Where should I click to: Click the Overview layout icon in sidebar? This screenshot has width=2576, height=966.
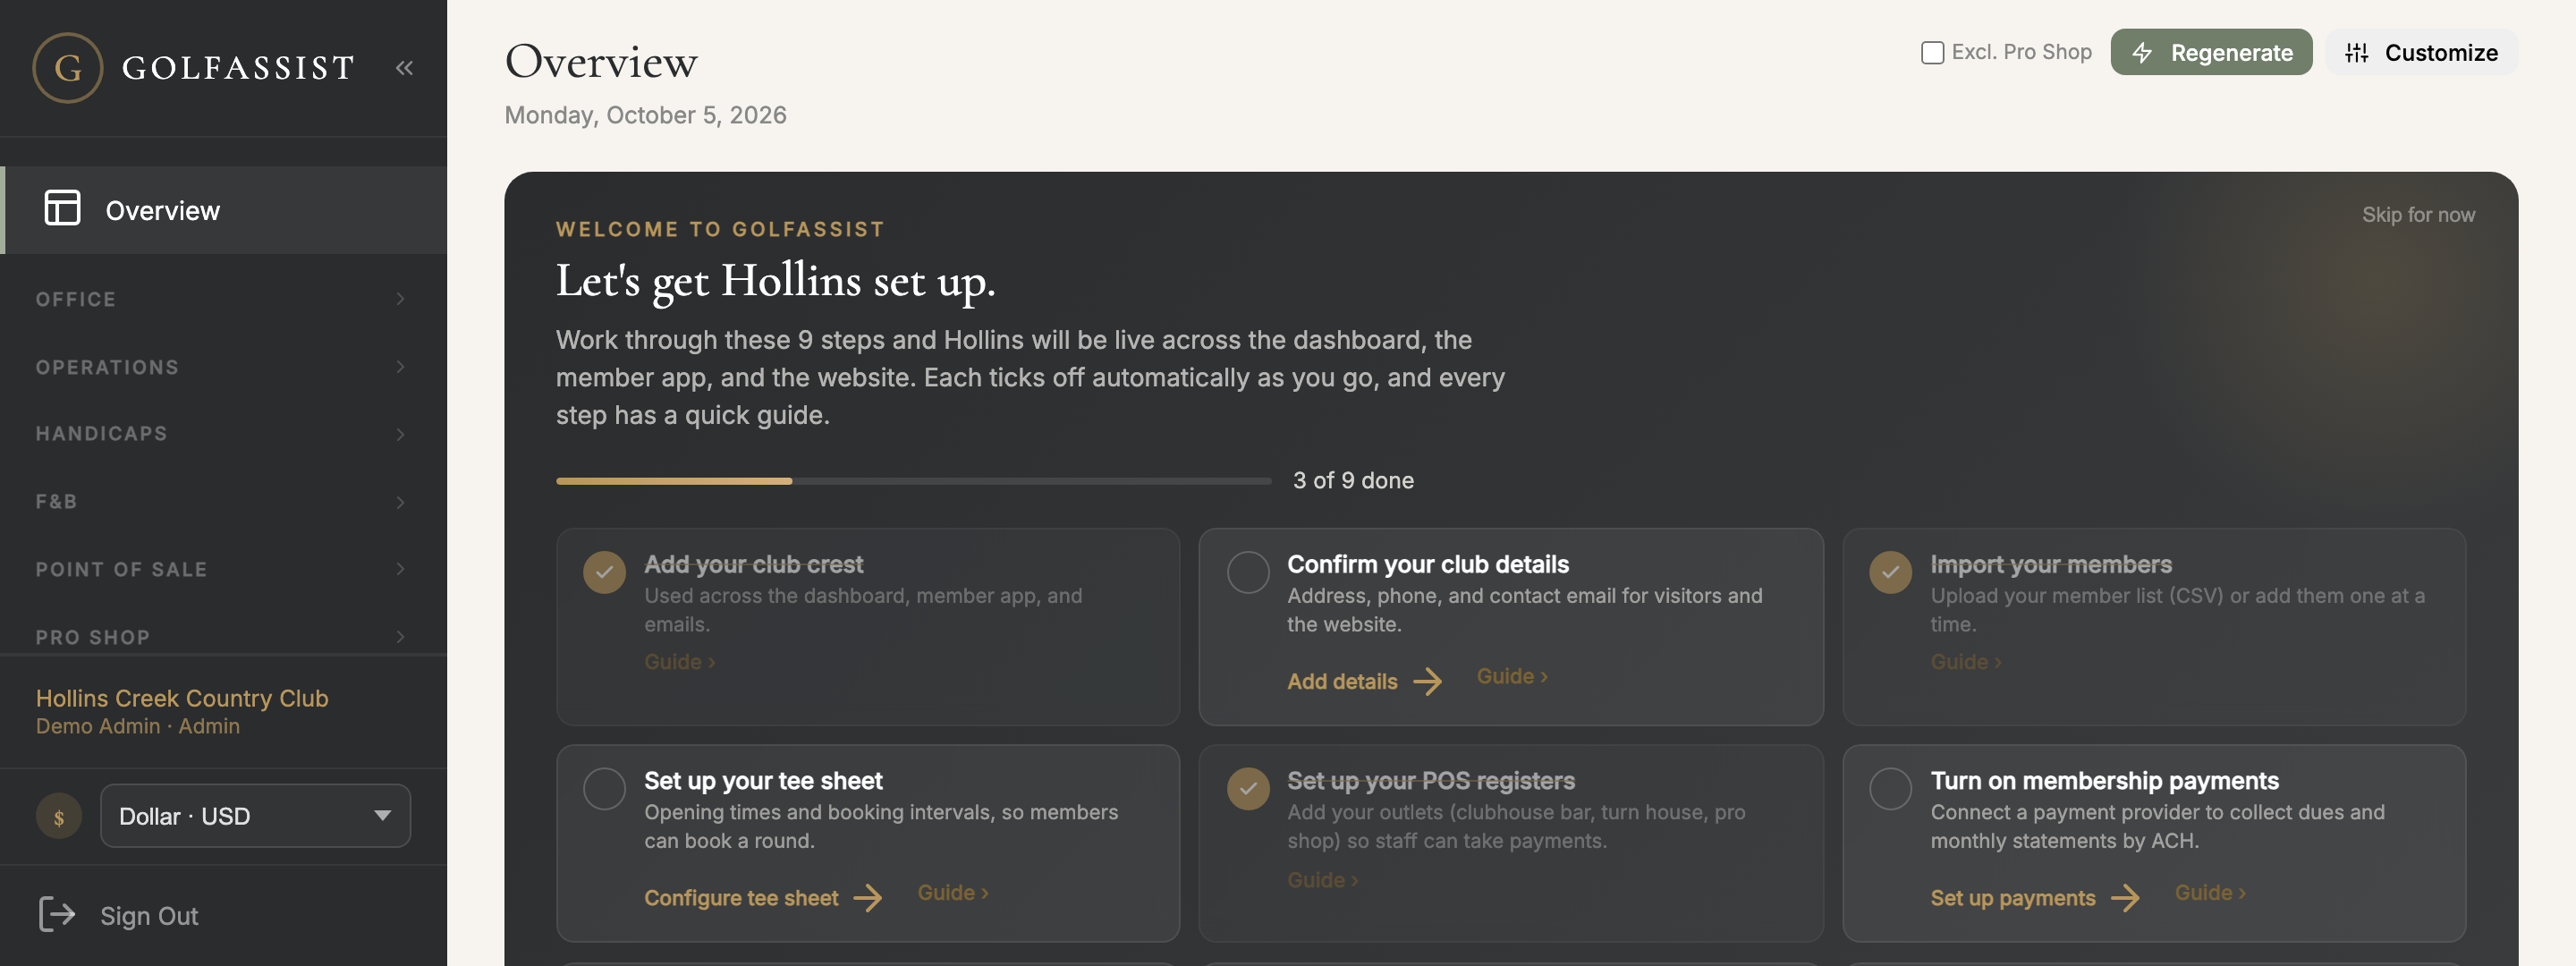click(x=62, y=208)
